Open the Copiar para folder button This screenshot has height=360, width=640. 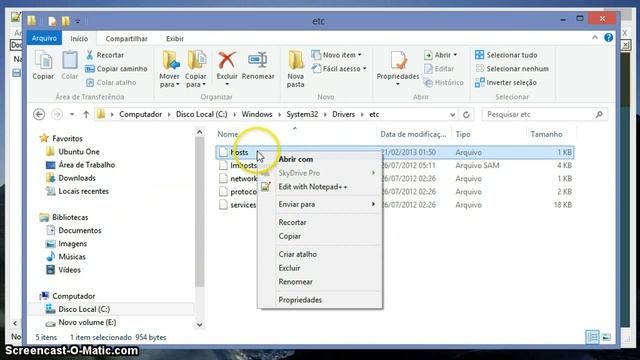coord(196,69)
